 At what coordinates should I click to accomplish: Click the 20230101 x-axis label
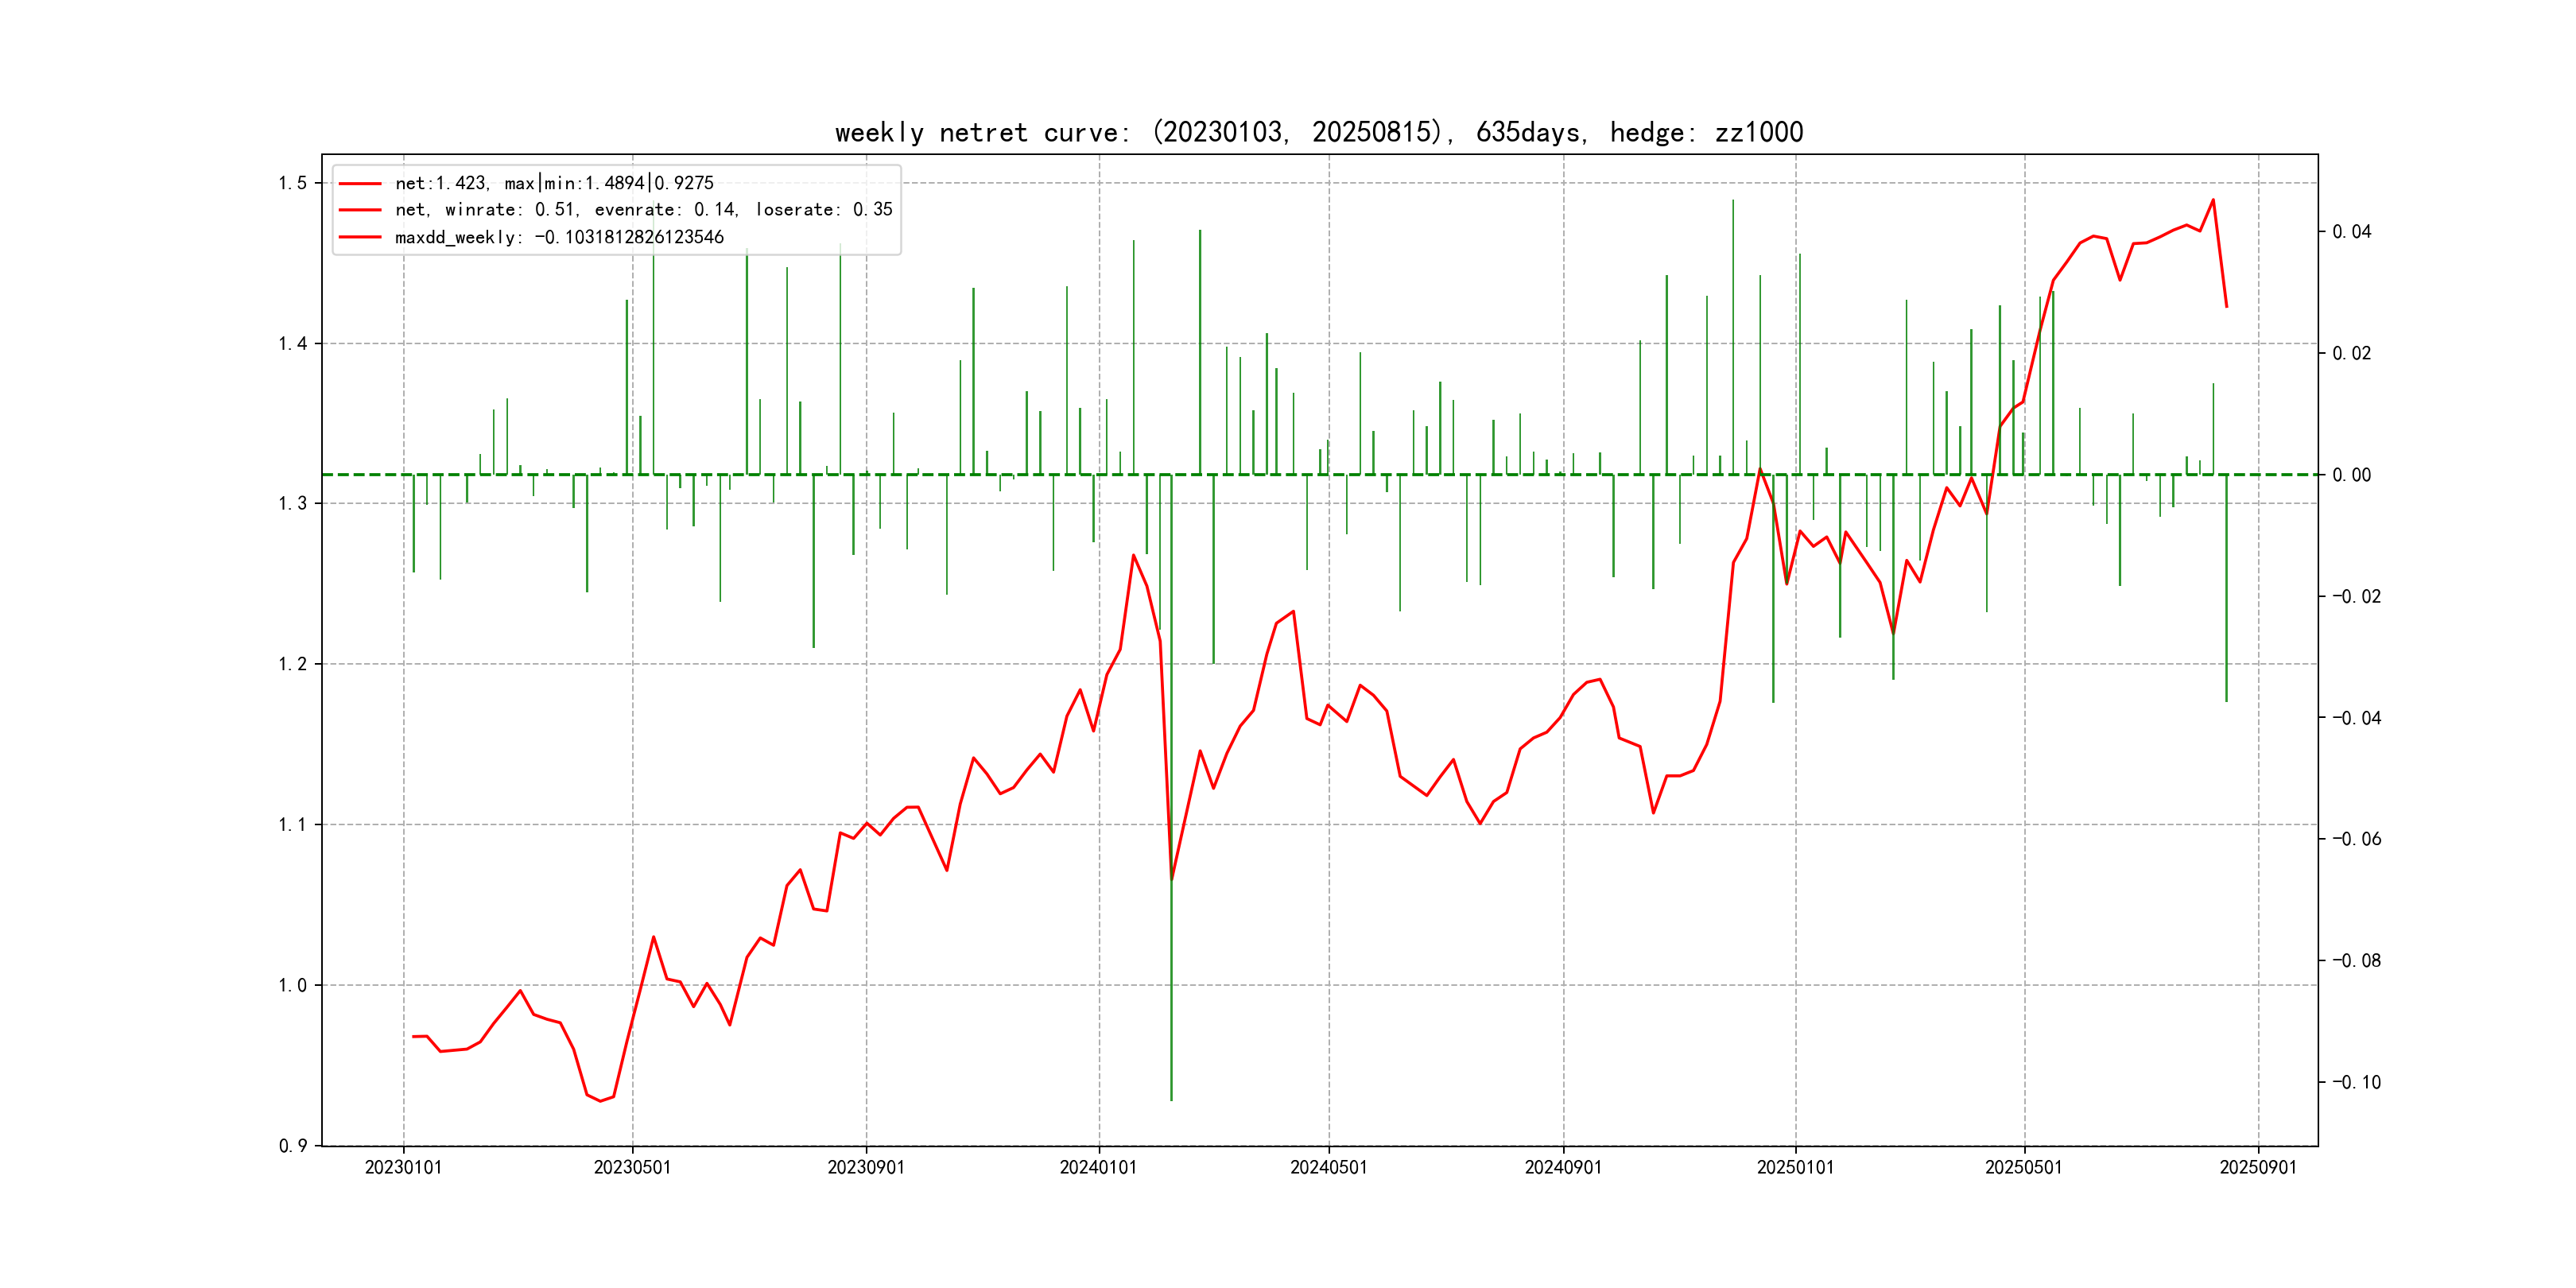click(x=403, y=1167)
